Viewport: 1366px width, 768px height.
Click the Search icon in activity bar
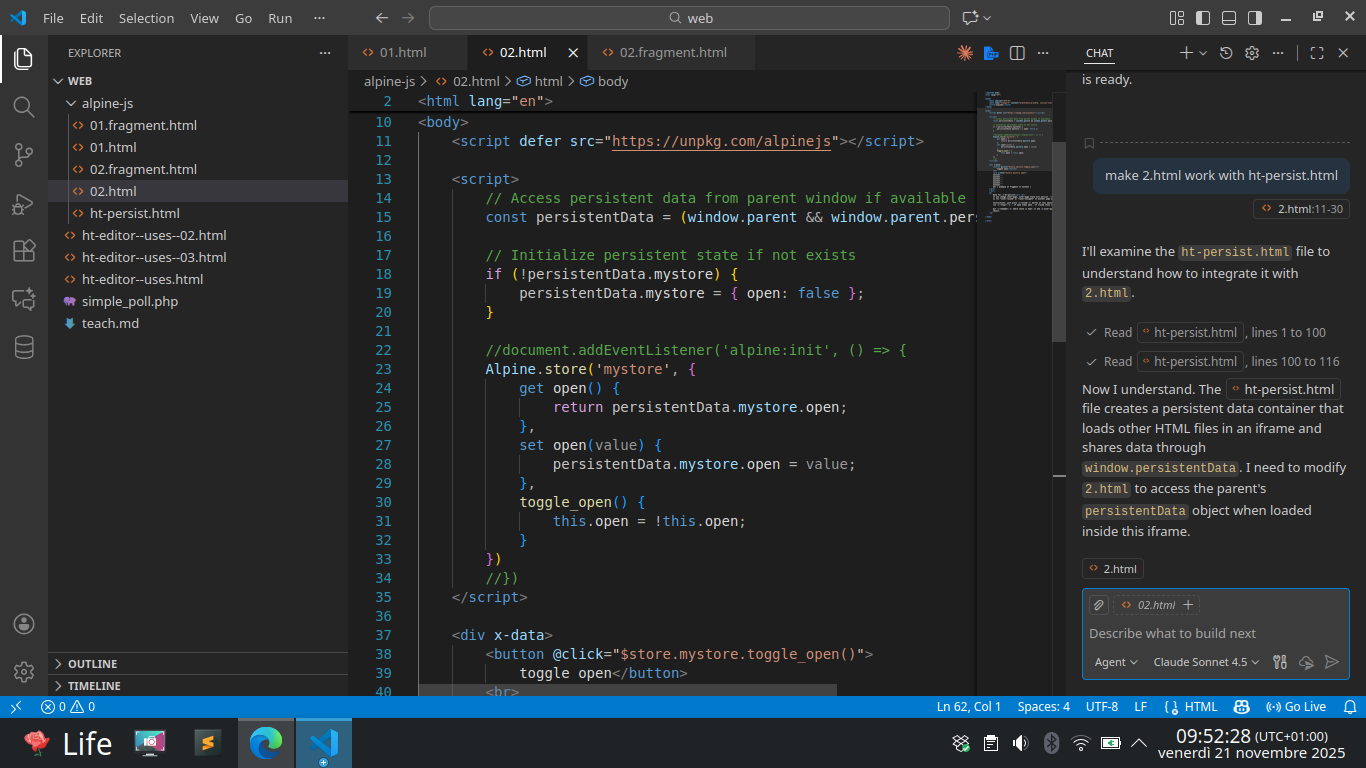point(24,107)
